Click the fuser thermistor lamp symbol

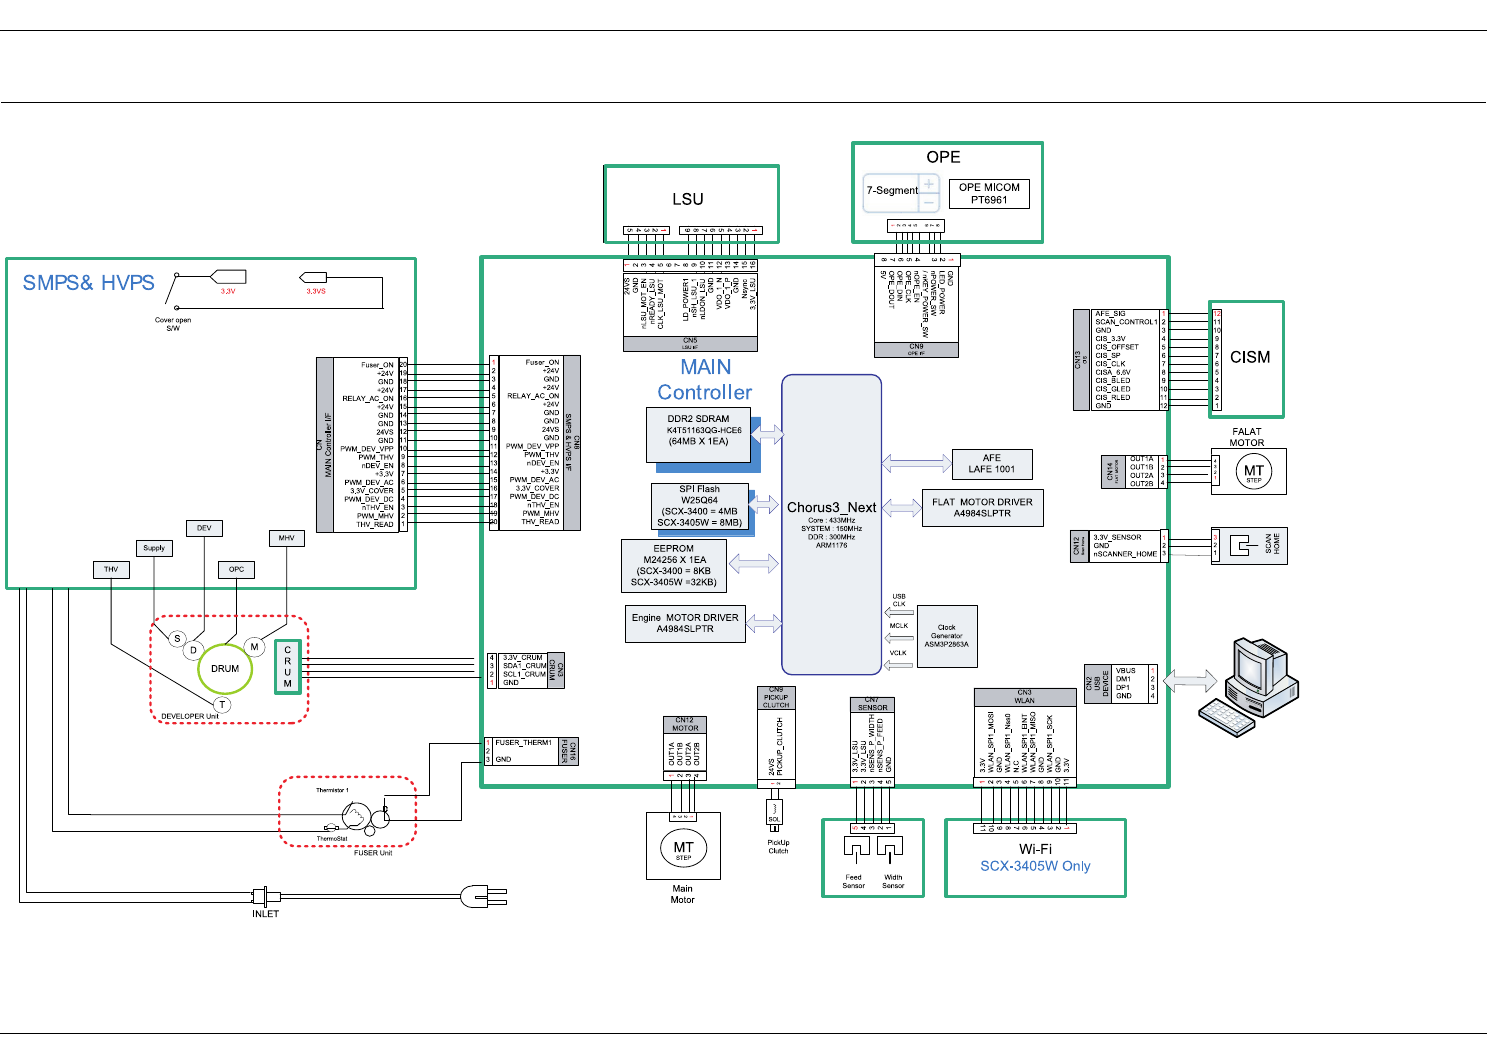(357, 818)
